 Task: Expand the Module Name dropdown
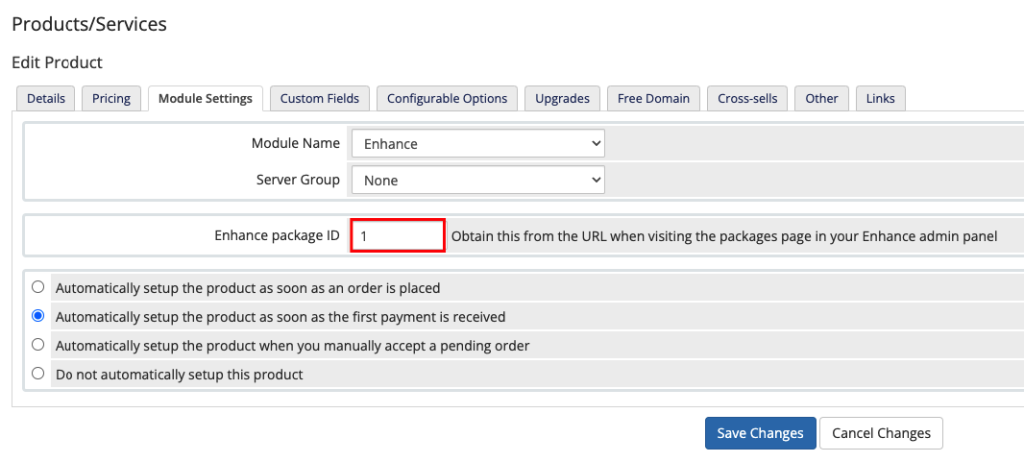coord(478,144)
